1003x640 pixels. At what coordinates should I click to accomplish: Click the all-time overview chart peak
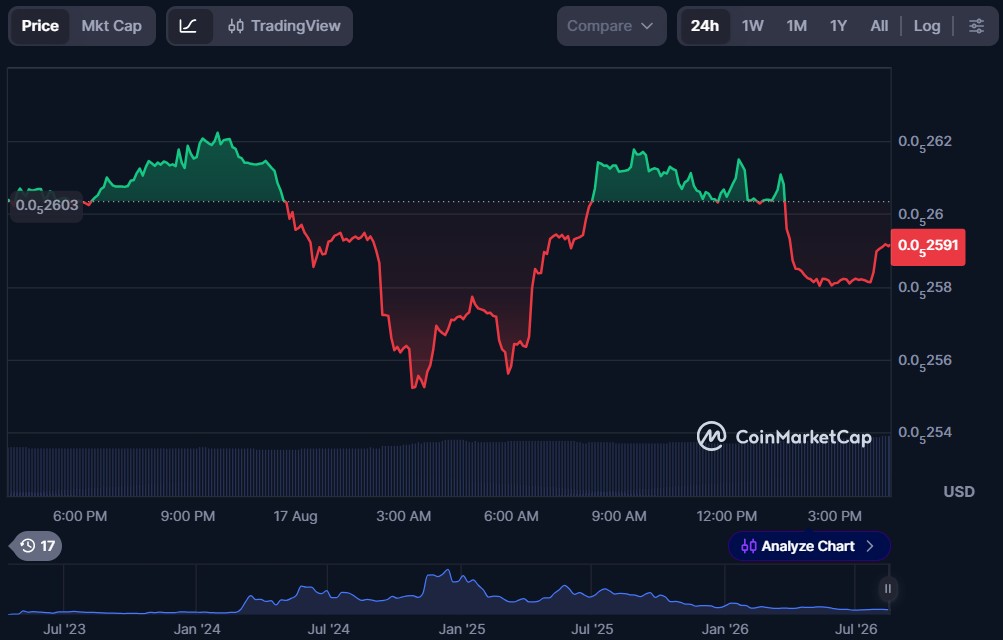[447, 572]
